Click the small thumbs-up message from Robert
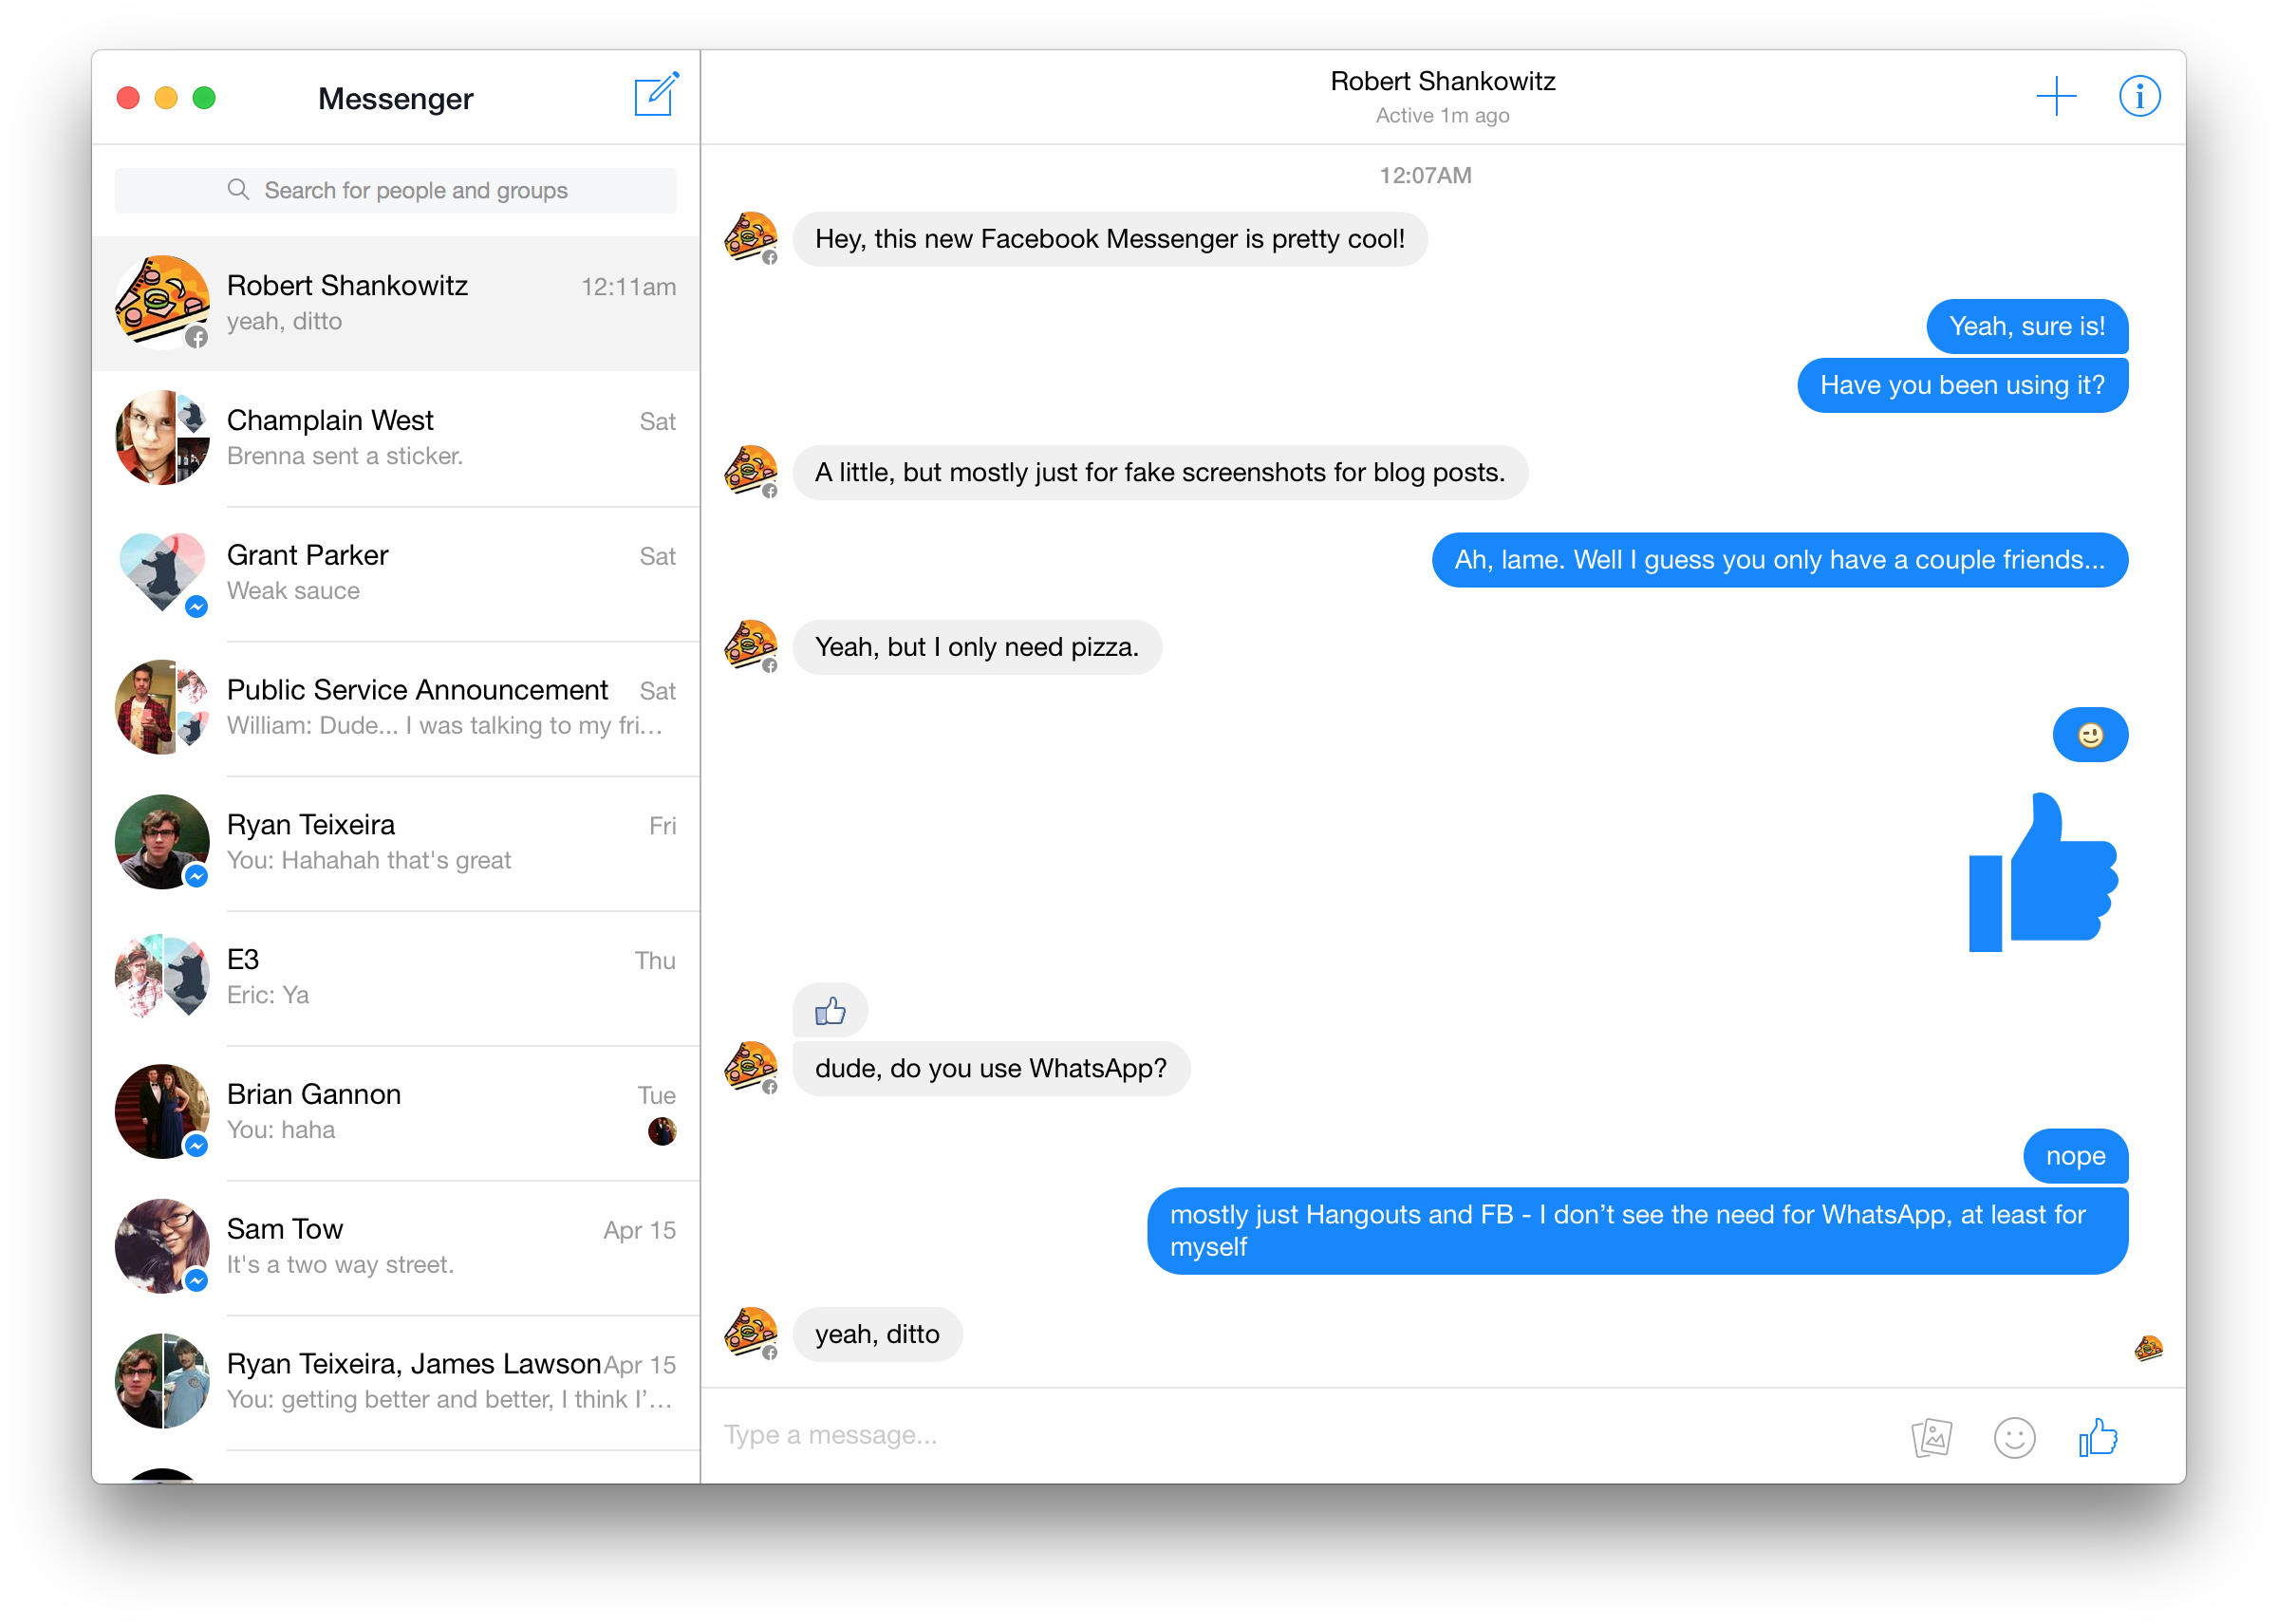This screenshot has height=1624, width=2277. [x=830, y=1011]
